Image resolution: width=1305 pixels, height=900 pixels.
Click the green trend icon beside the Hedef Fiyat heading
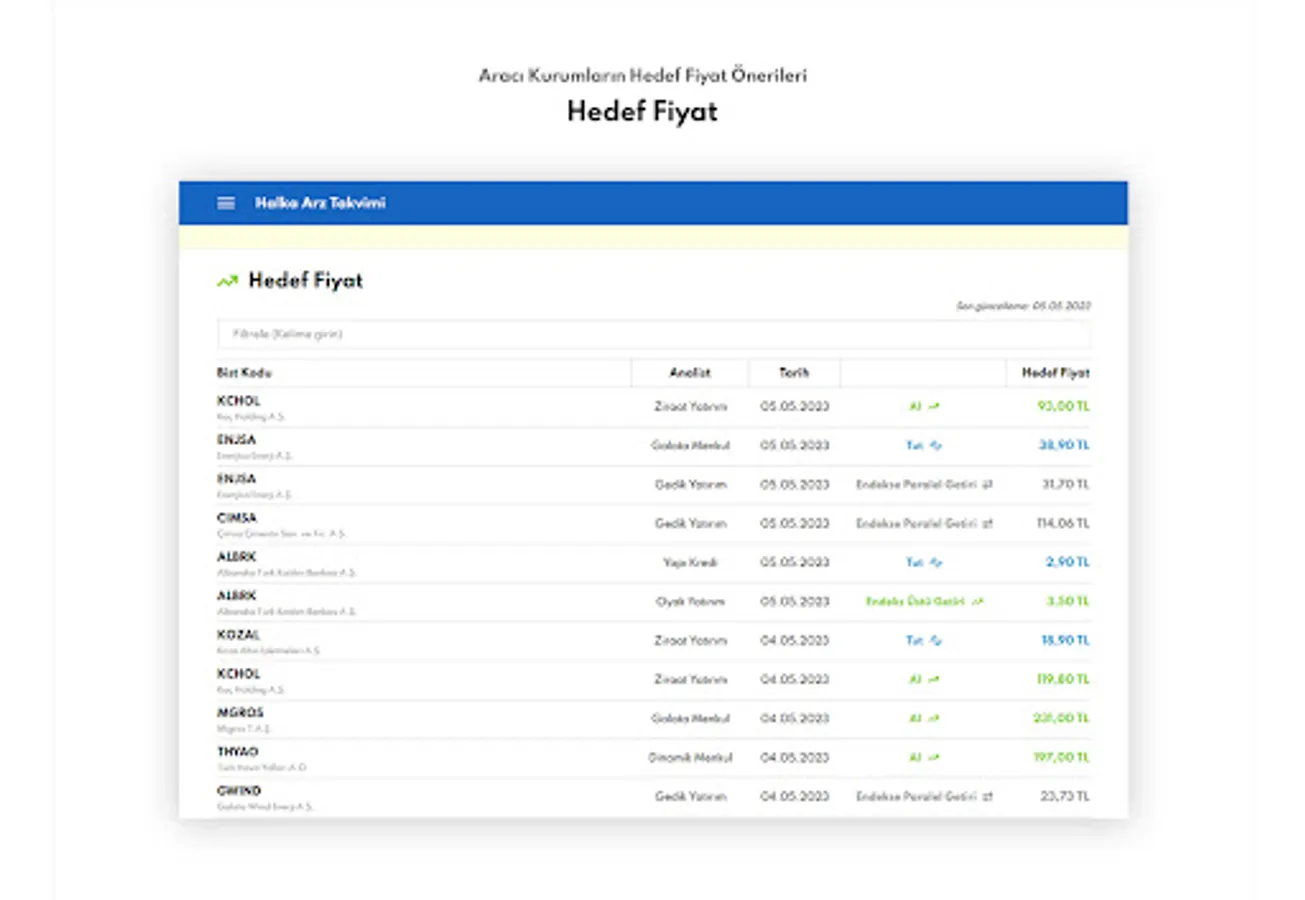point(227,282)
